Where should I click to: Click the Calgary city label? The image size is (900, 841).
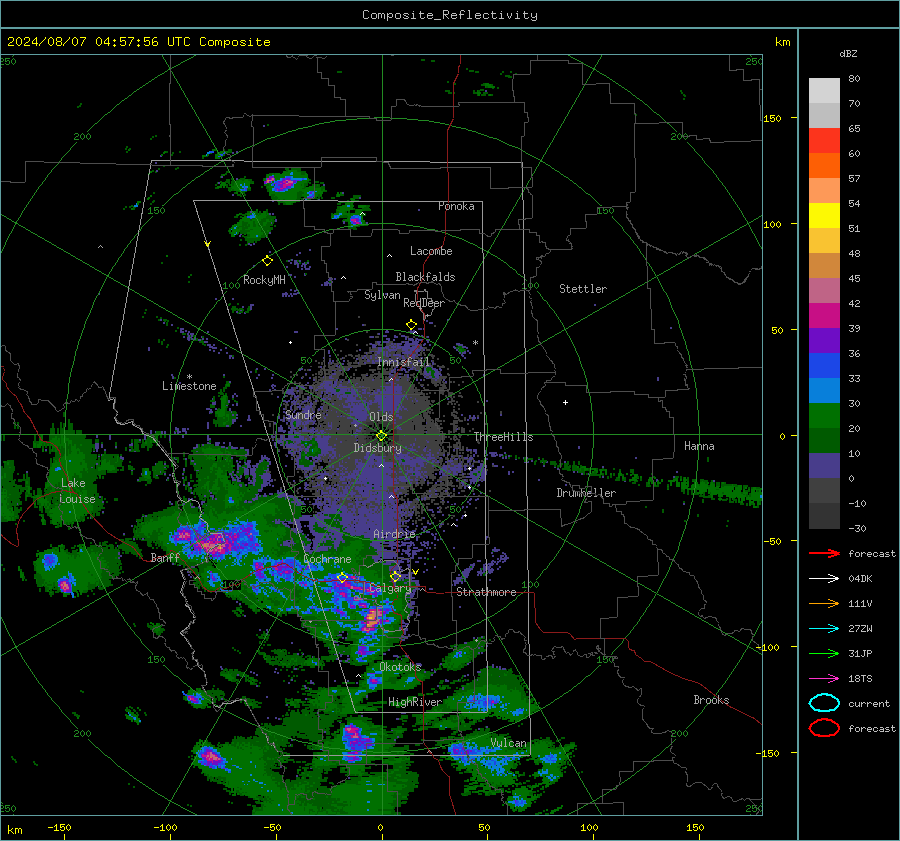click(x=390, y=588)
